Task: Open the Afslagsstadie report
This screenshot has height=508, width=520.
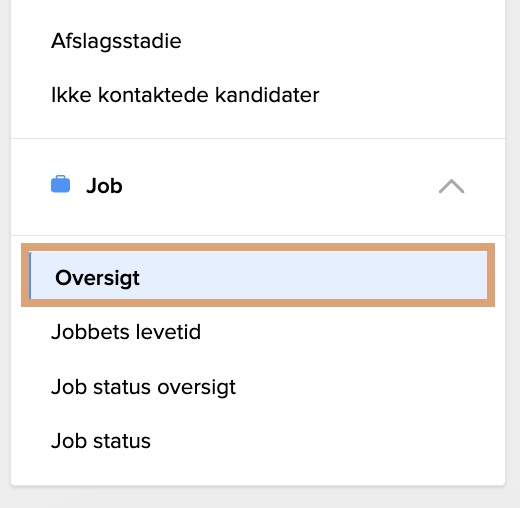Action: [x=116, y=41]
